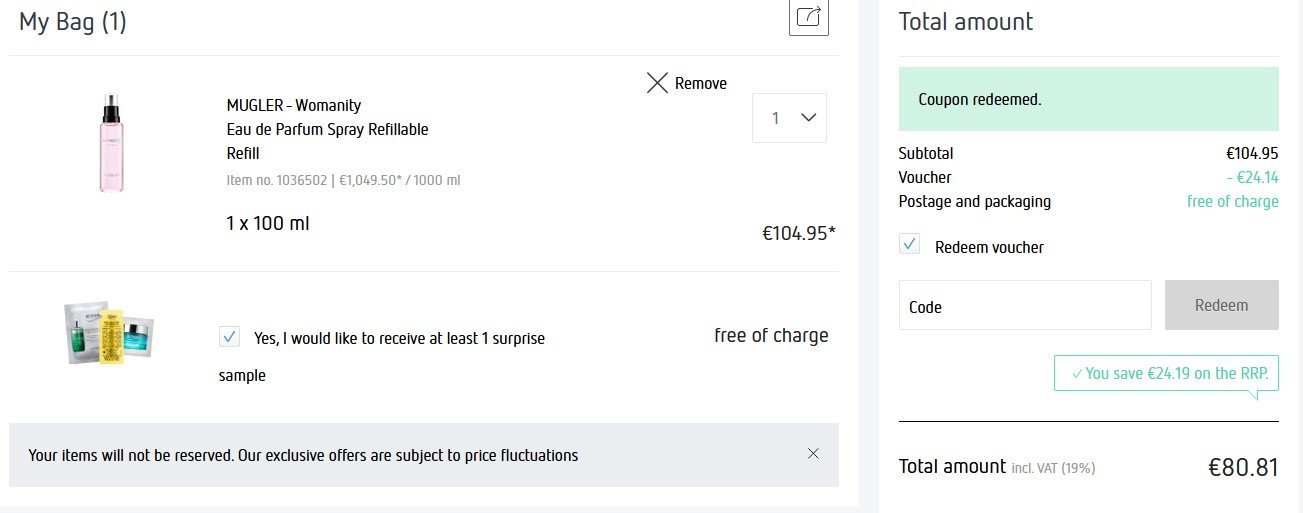Click the checkmark icon in savings badge

click(x=1076, y=374)
